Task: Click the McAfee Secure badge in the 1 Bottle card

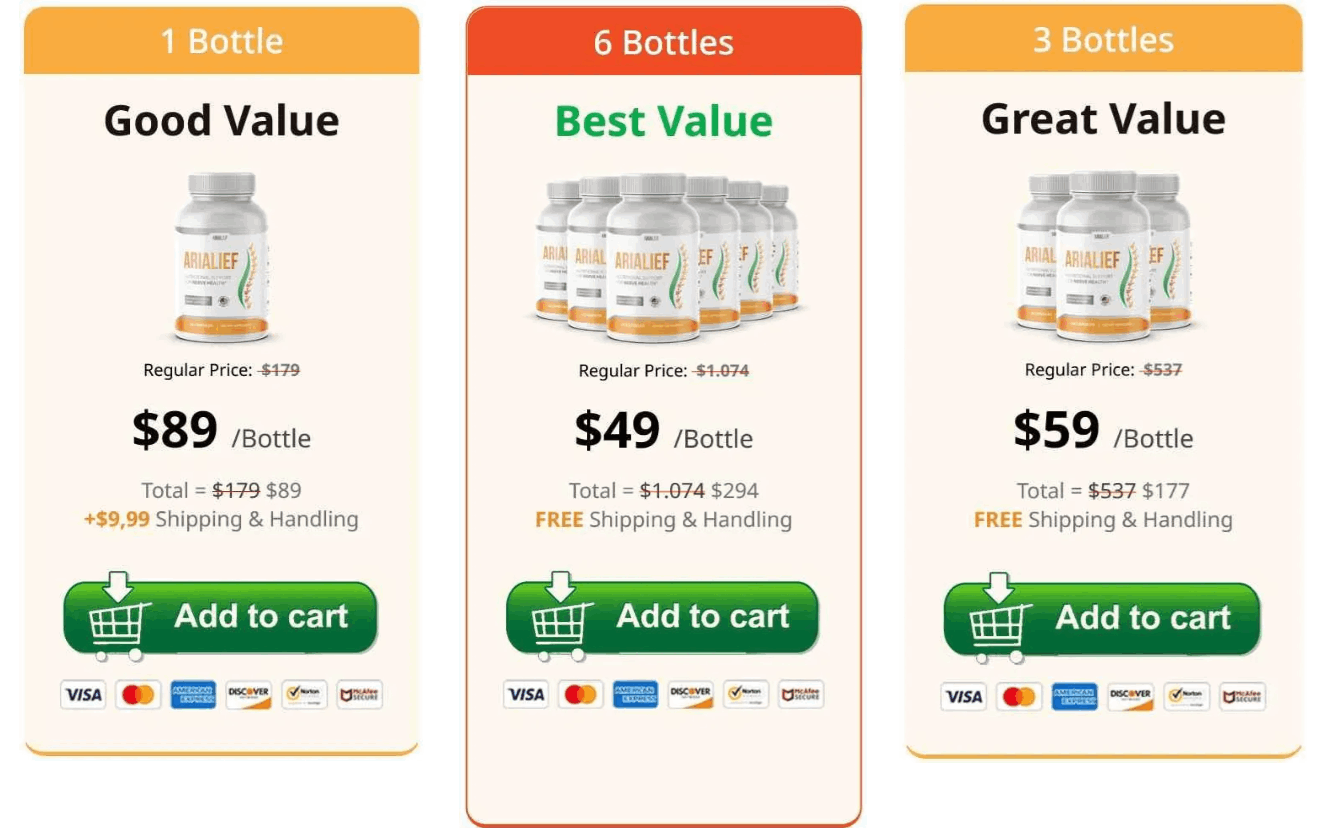Action: pyautogui.click(x=359, y=695)
